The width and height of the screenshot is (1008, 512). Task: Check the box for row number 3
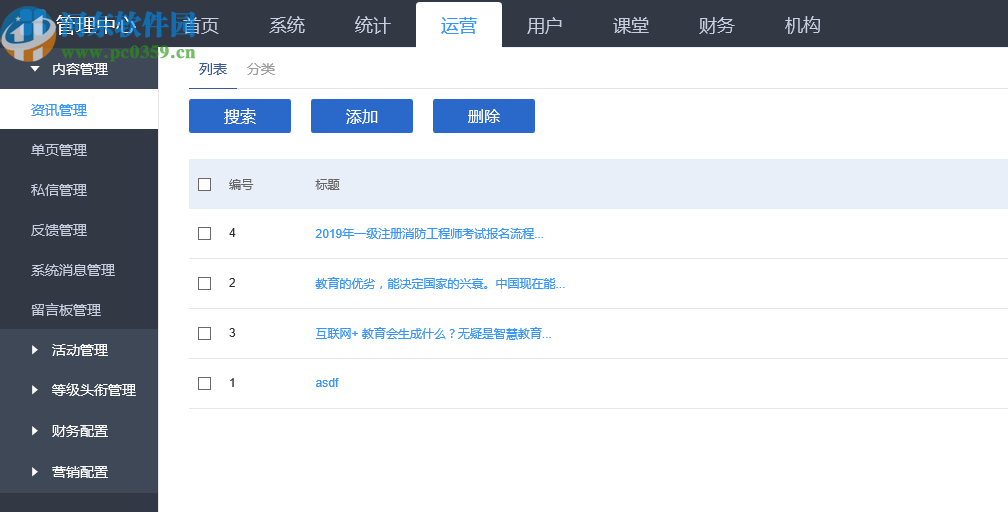pyautogui.click(x=204, y=333)
